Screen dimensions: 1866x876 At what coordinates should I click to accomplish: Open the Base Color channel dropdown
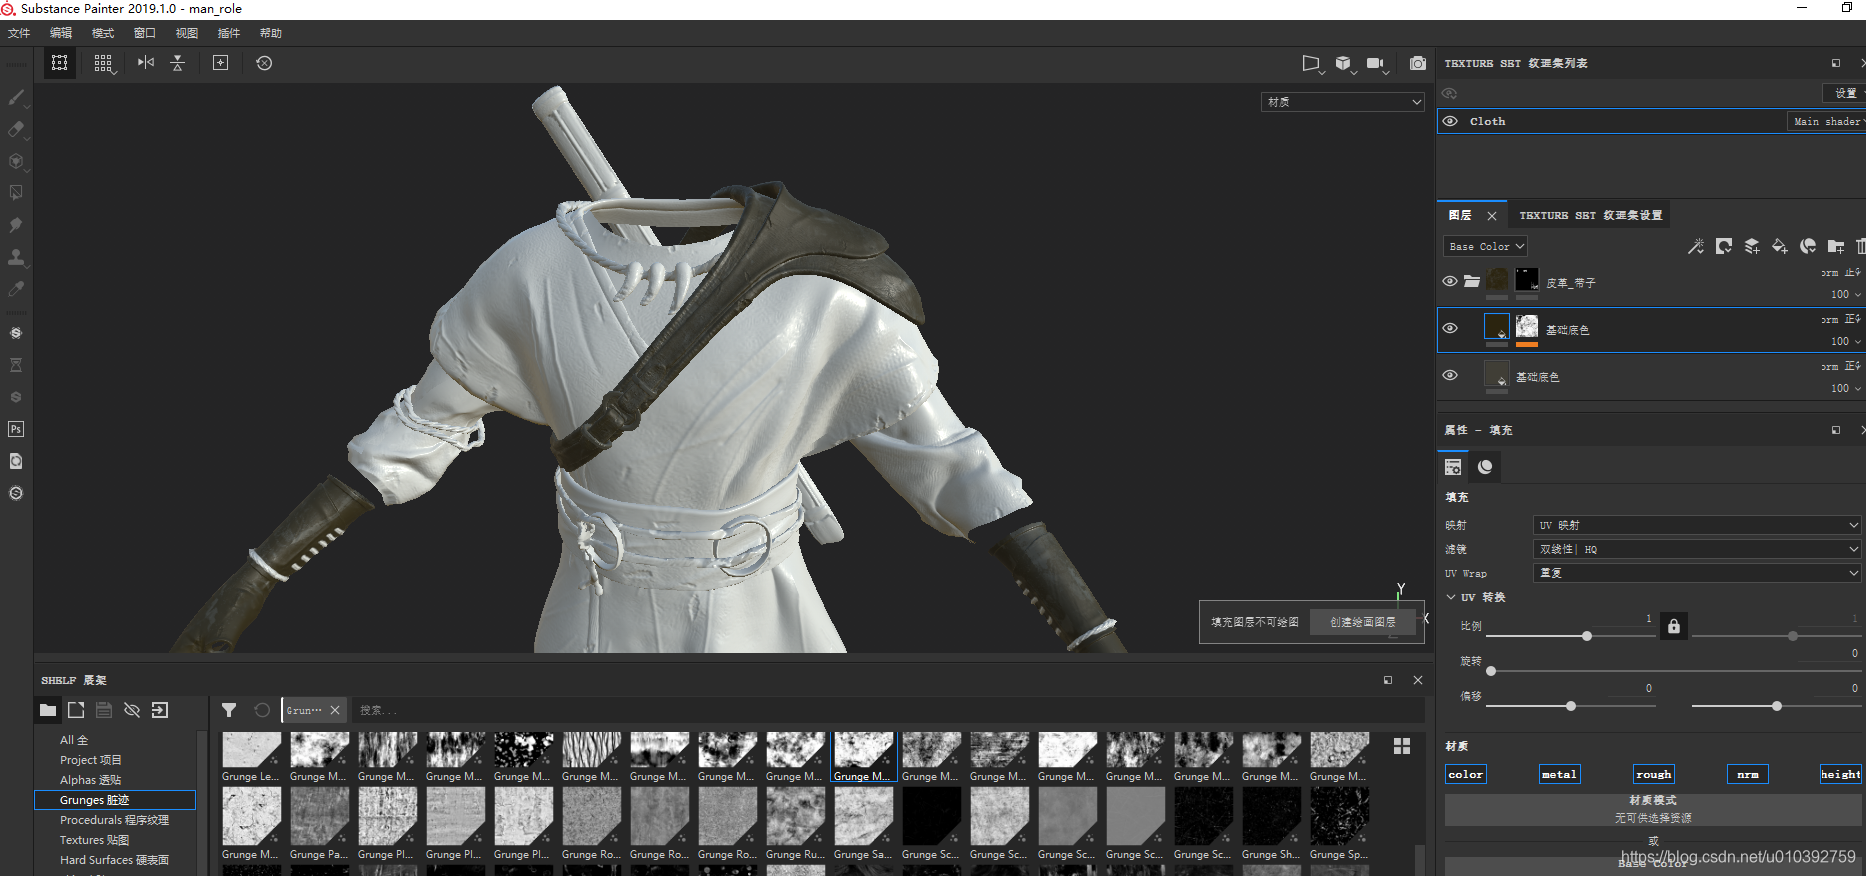coord(1485,246)
